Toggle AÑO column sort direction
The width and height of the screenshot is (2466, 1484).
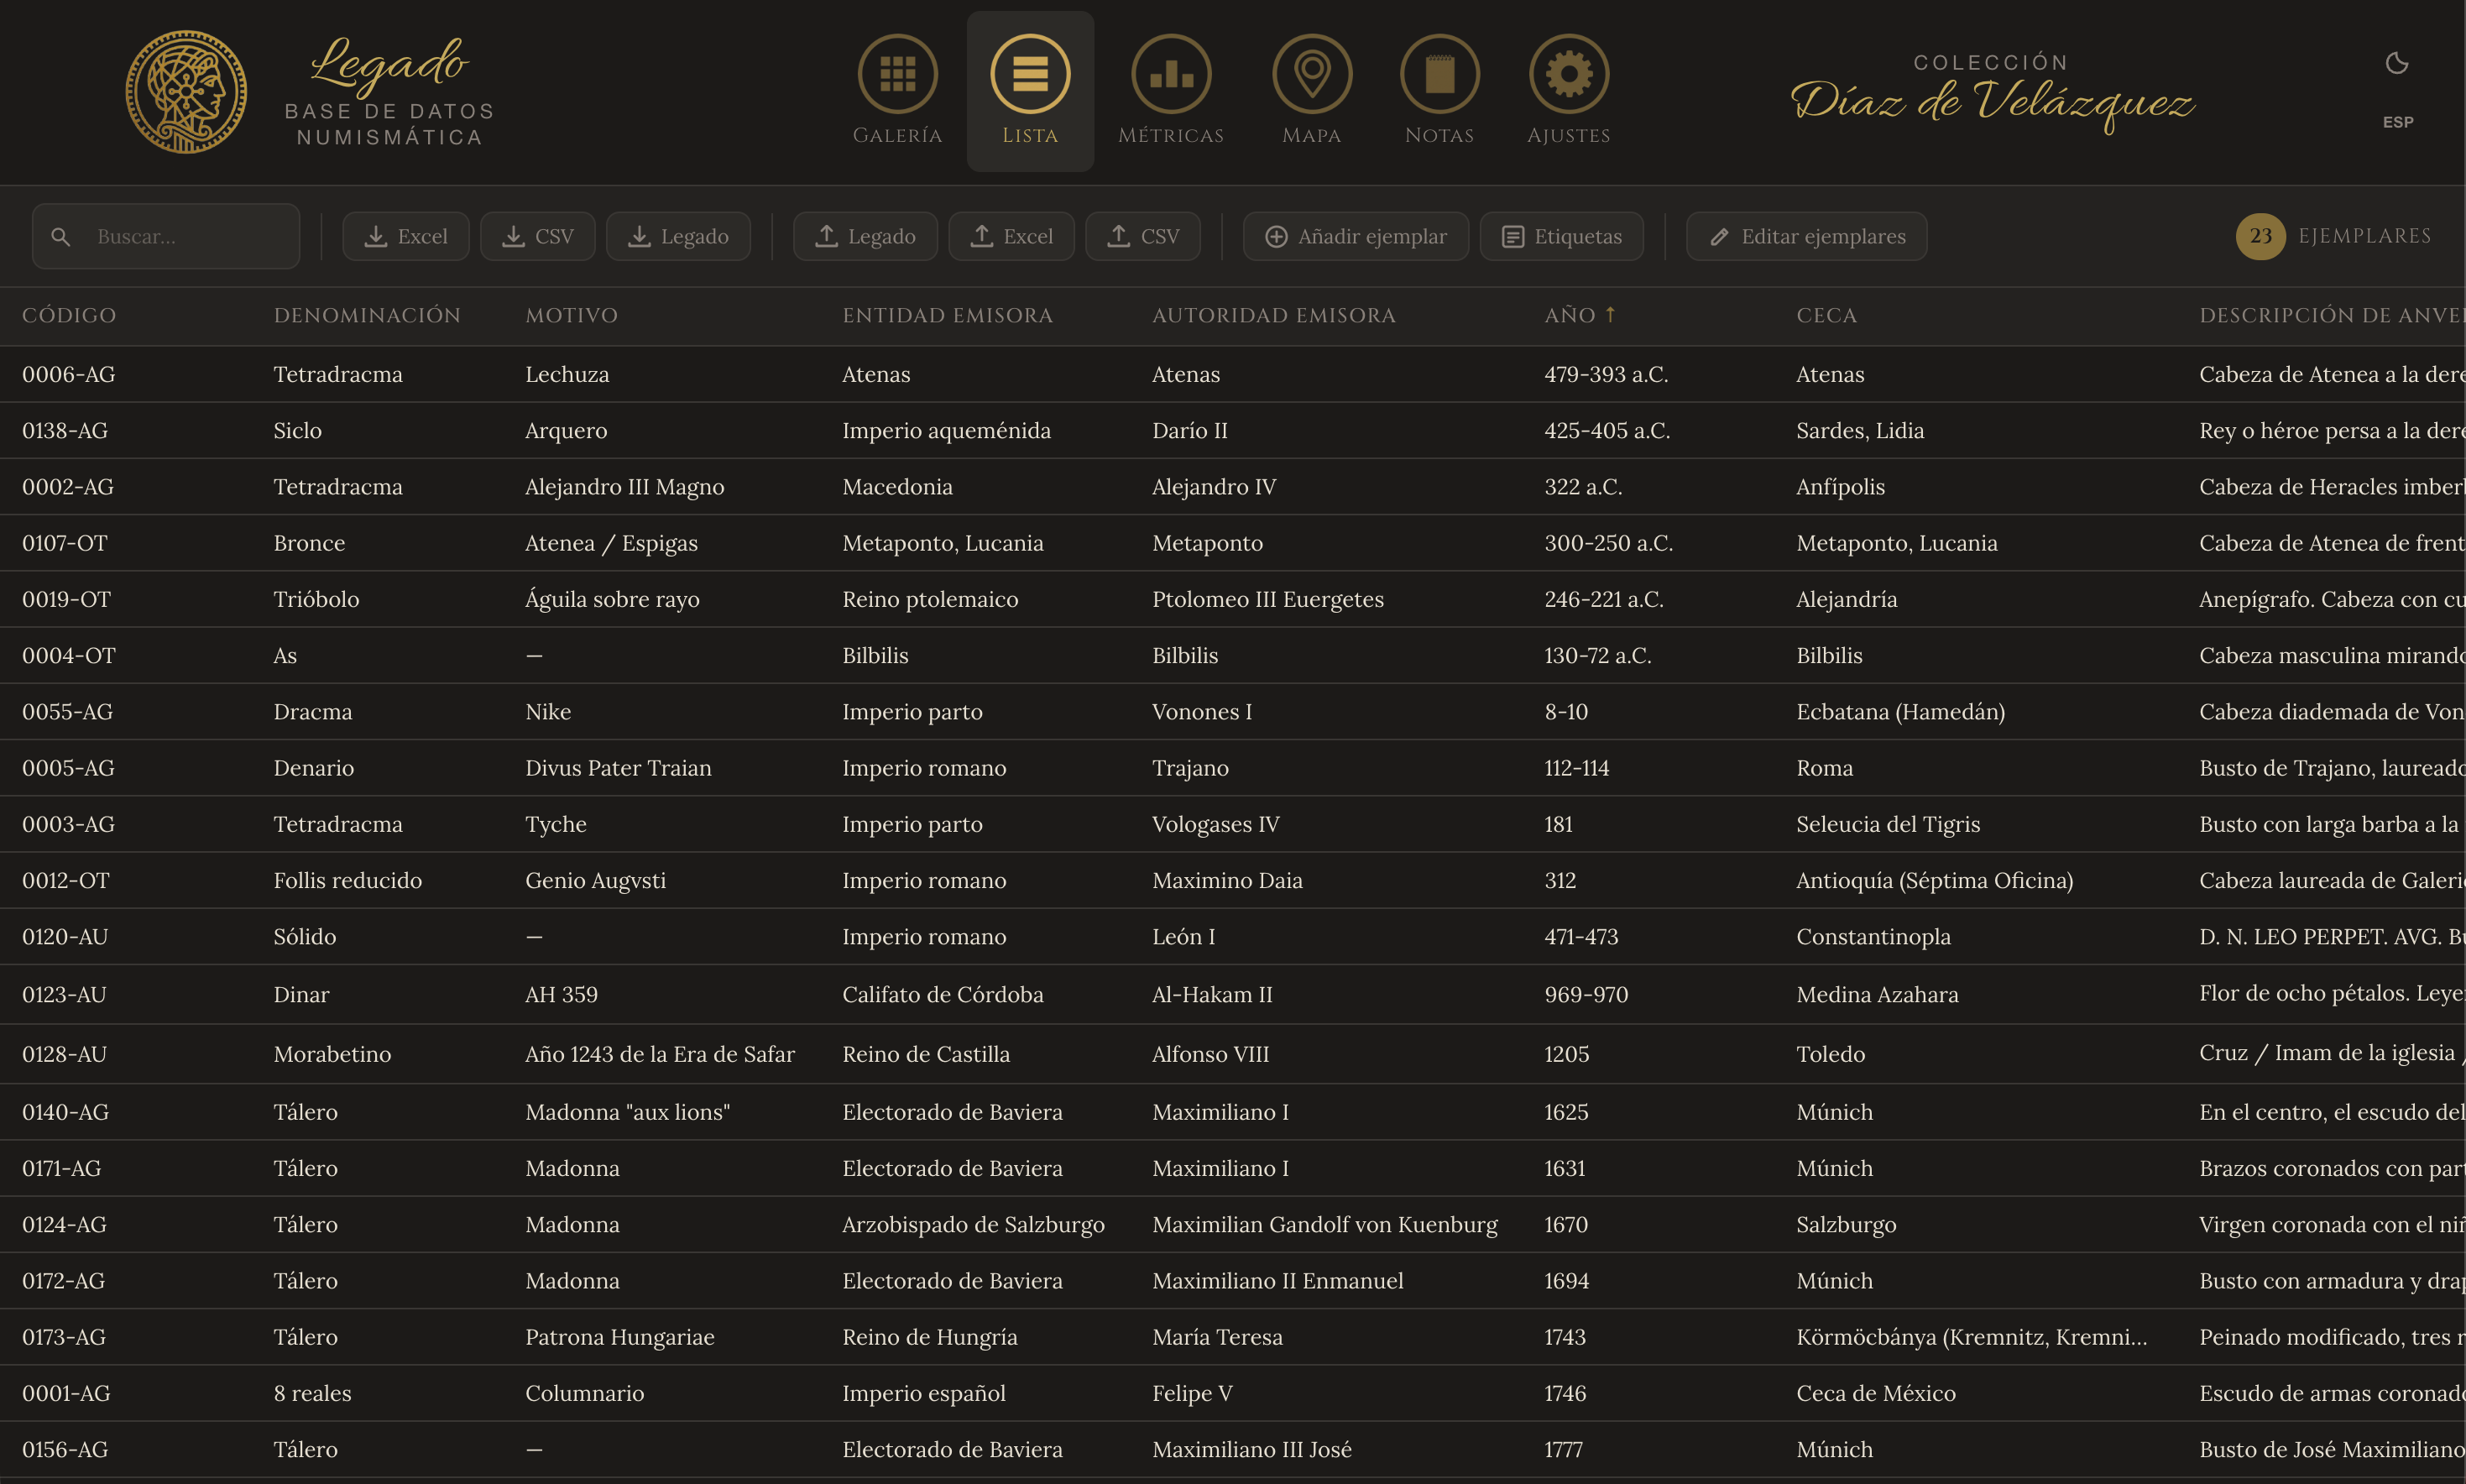[x=1610, y=314]
